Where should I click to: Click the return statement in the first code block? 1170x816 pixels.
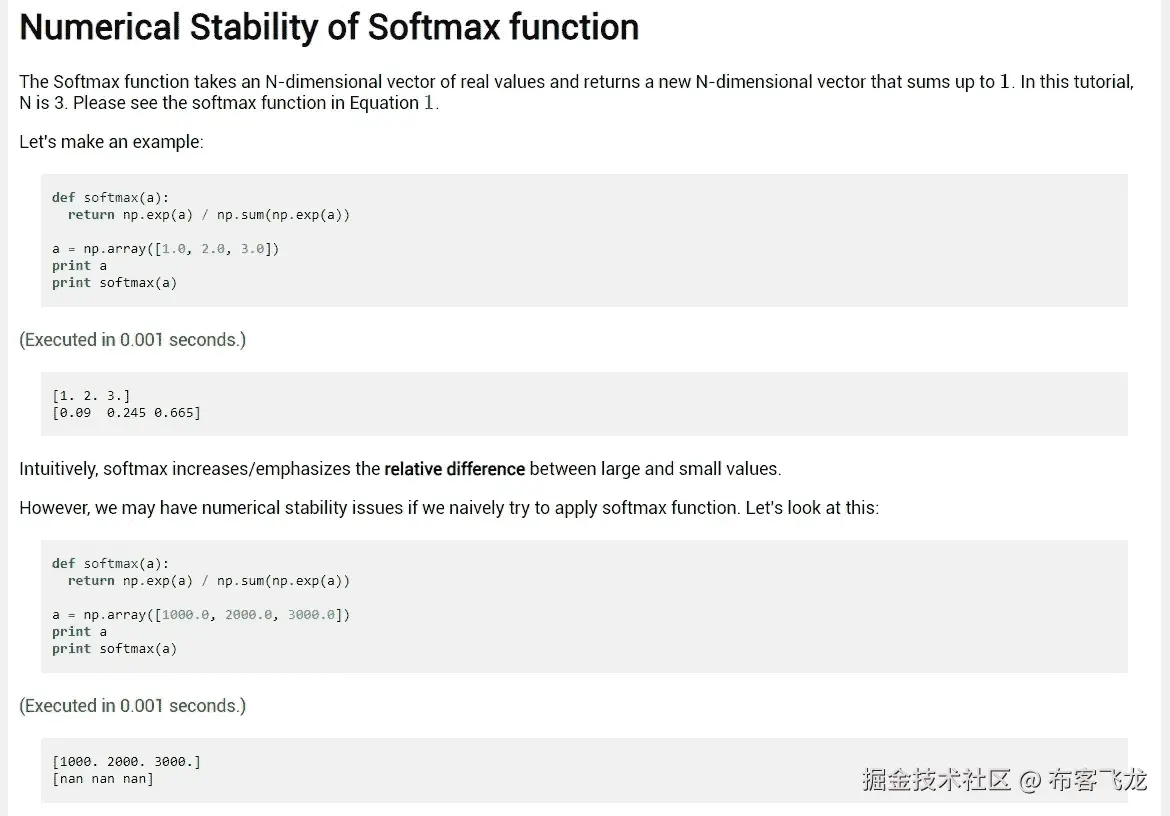(x=208, y=214)
